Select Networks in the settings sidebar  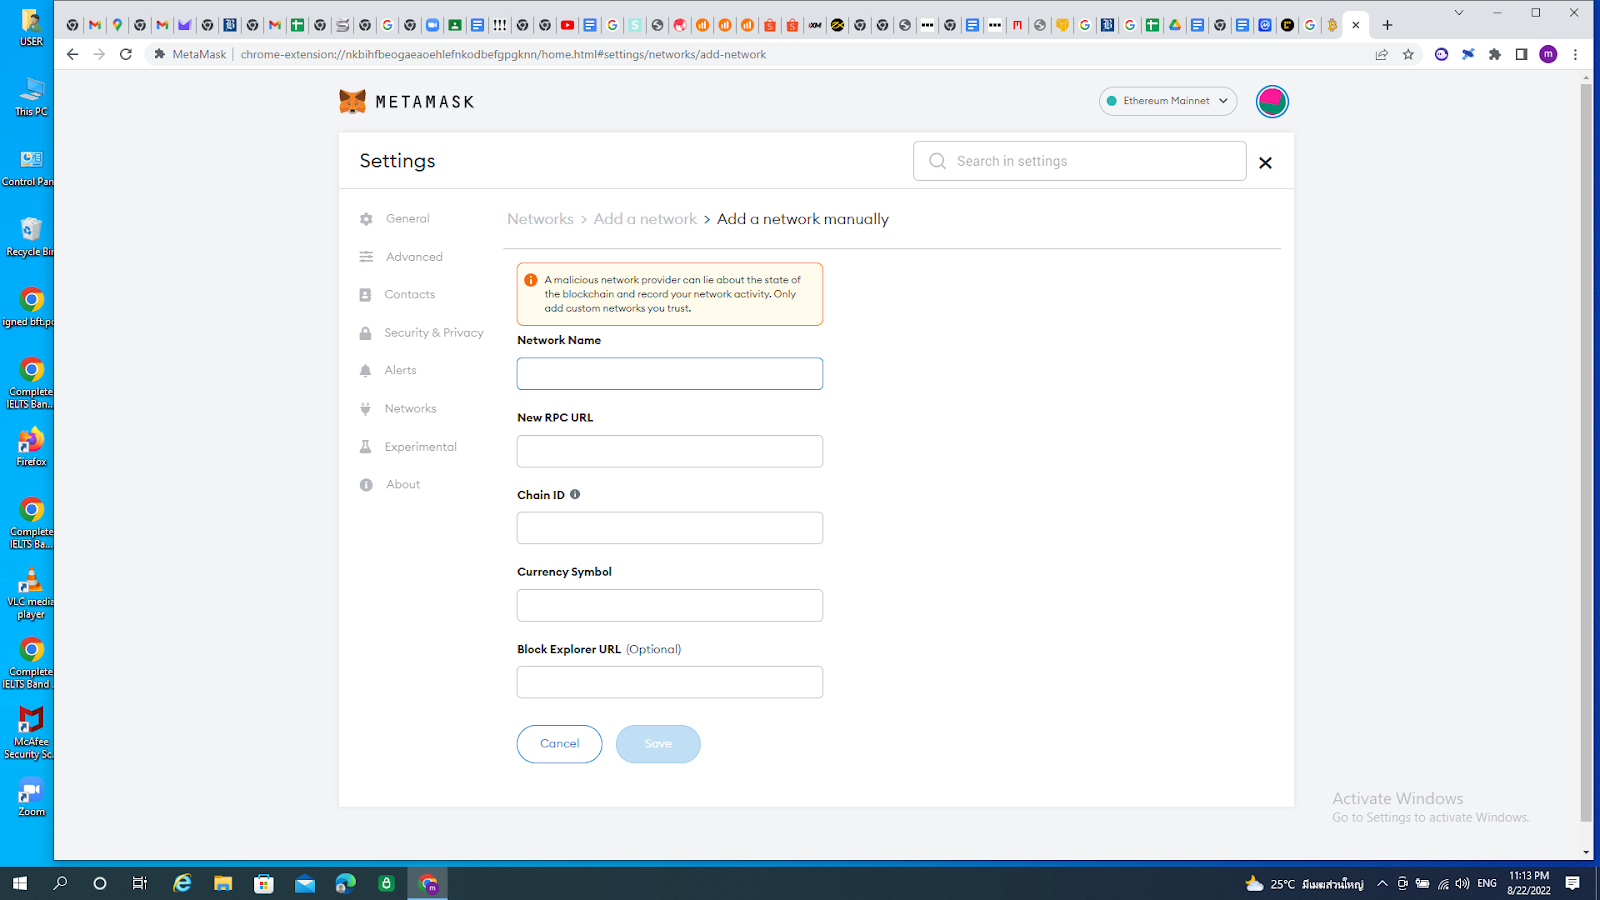click(x=398, y=409)
